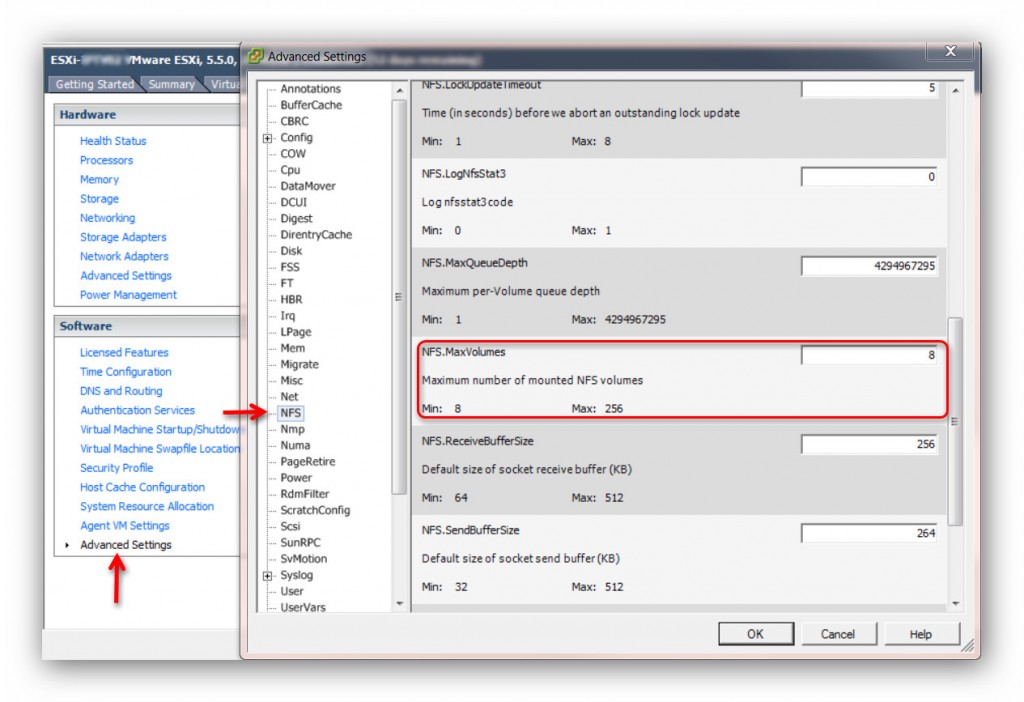Select PageRetire tree entry

pyautogui.click(x=308, y=462)
